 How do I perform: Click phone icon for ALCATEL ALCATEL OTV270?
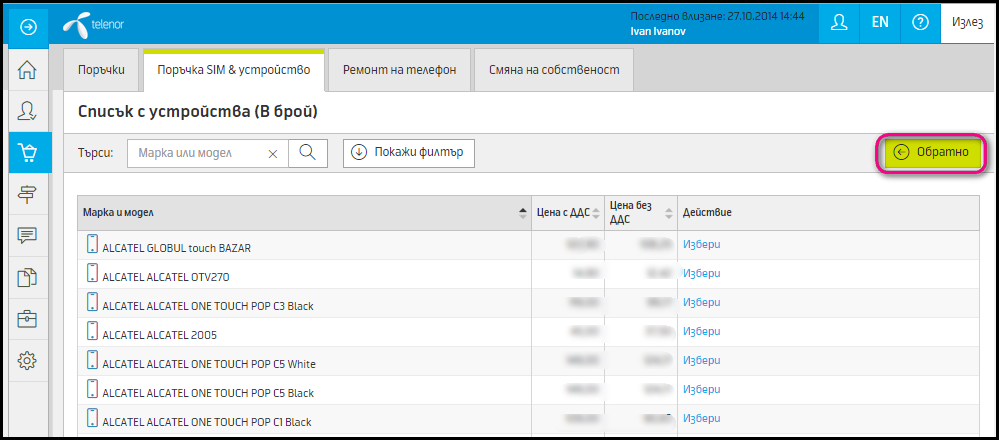tap(92, 274)
